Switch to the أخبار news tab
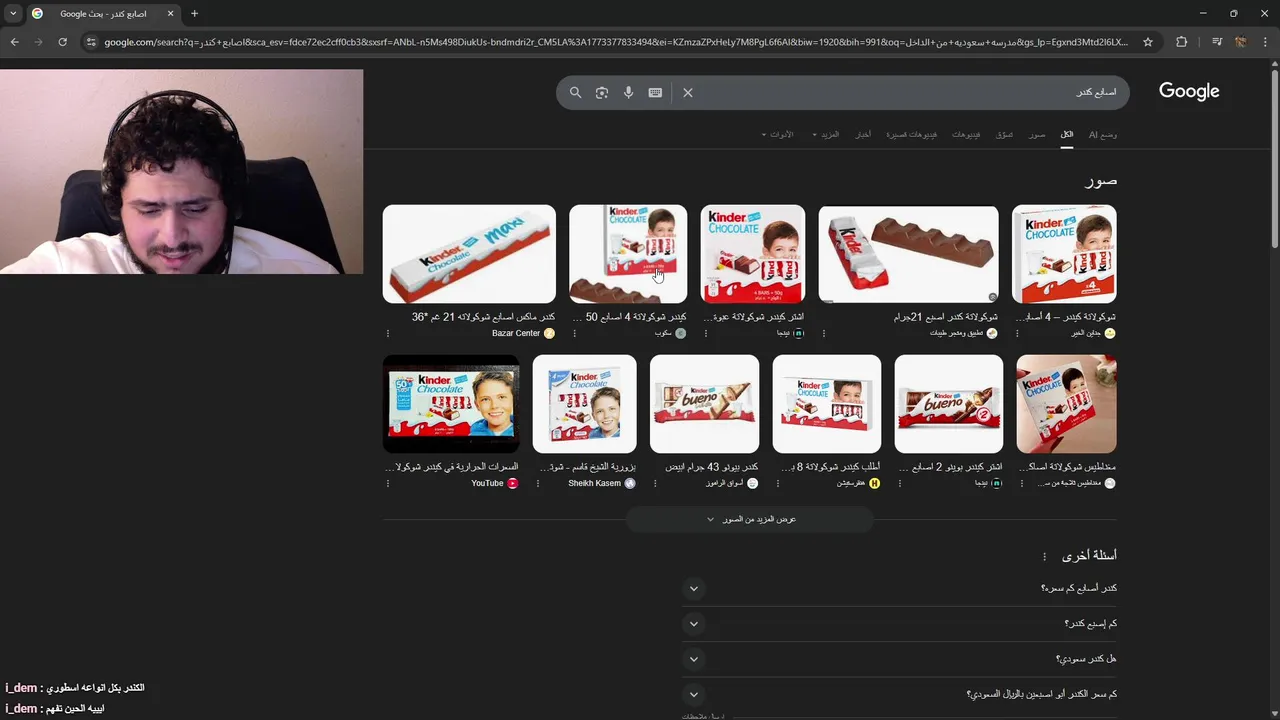 tap(863, 134)
